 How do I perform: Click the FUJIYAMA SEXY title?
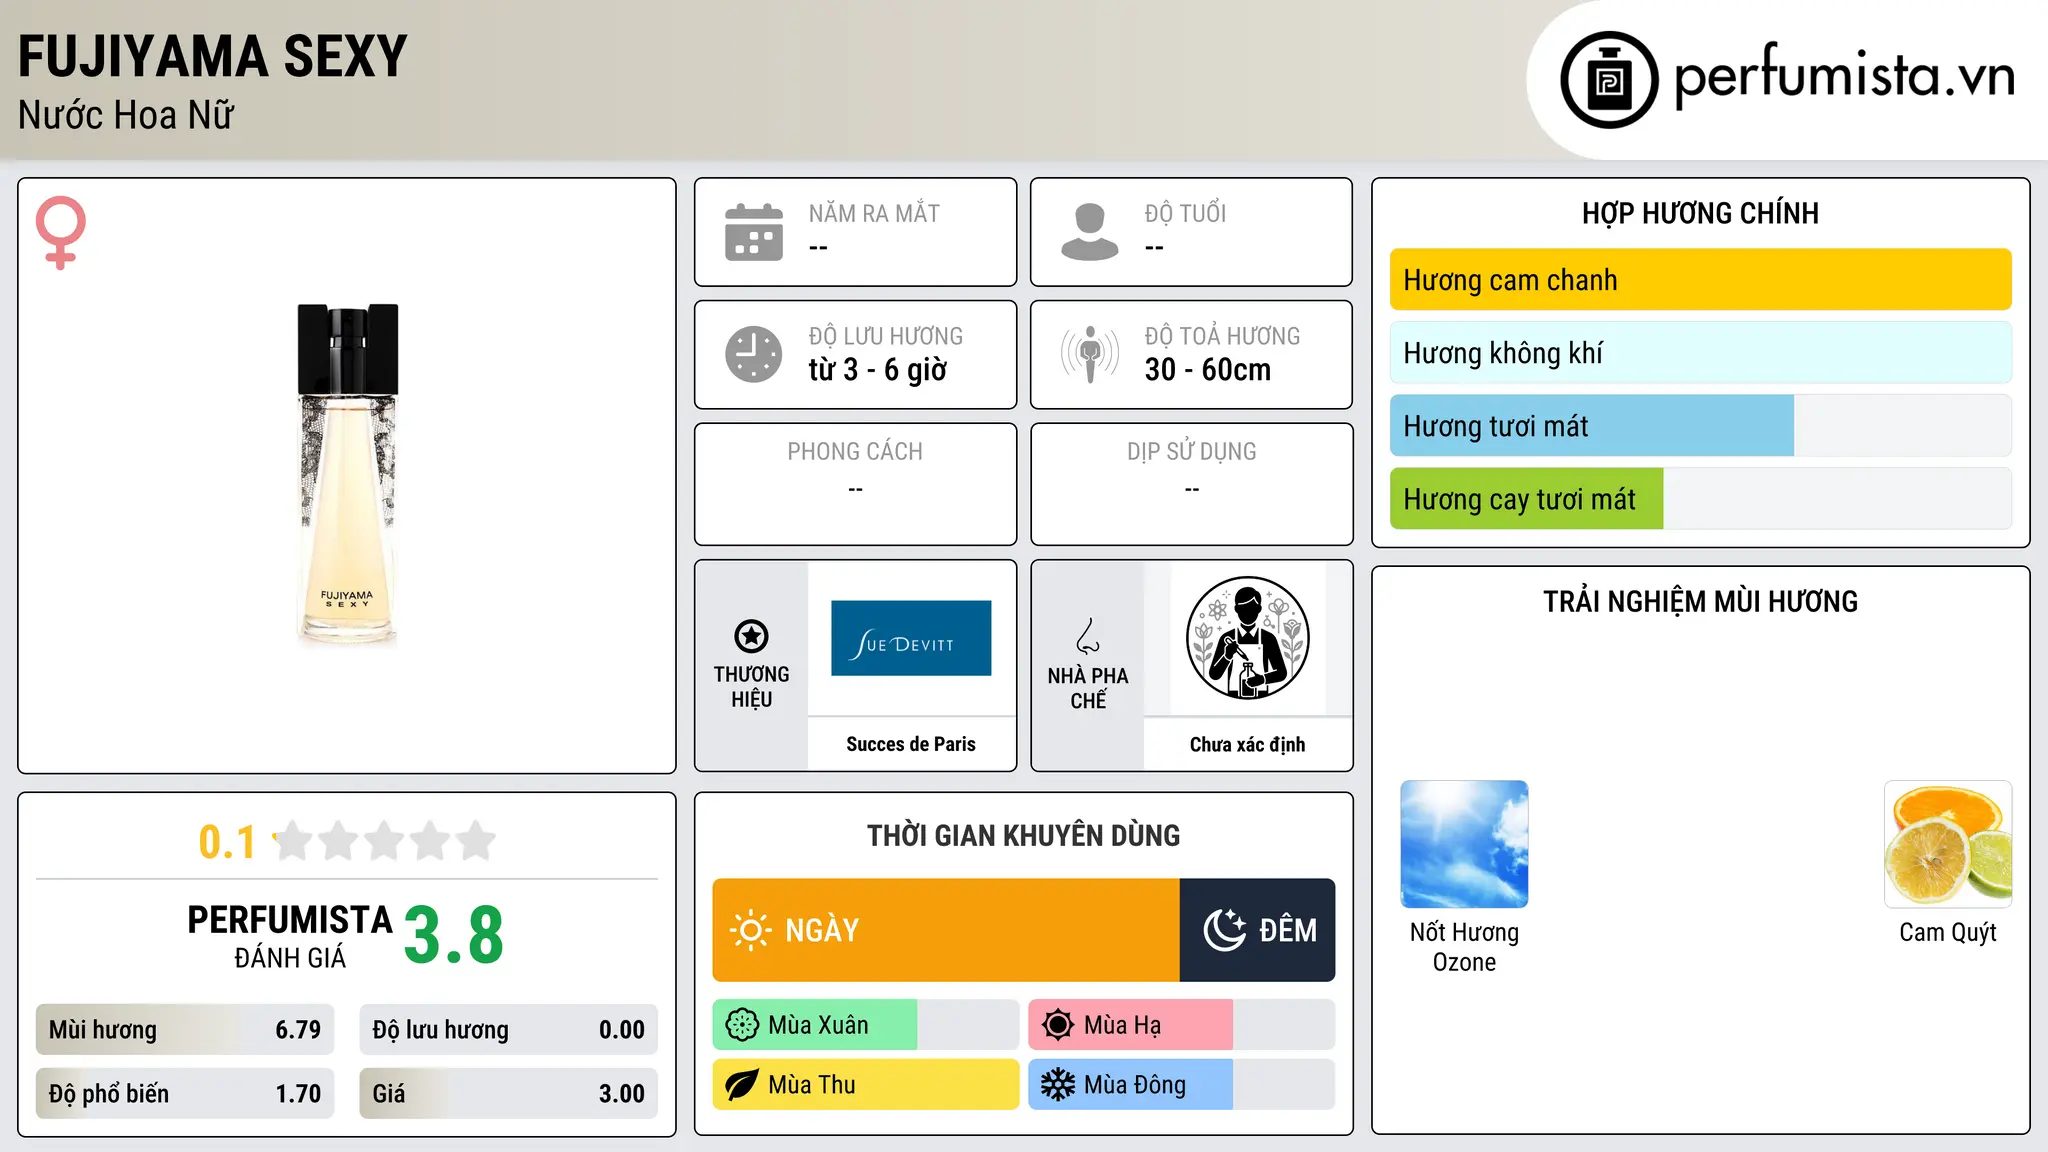[213, 56]
